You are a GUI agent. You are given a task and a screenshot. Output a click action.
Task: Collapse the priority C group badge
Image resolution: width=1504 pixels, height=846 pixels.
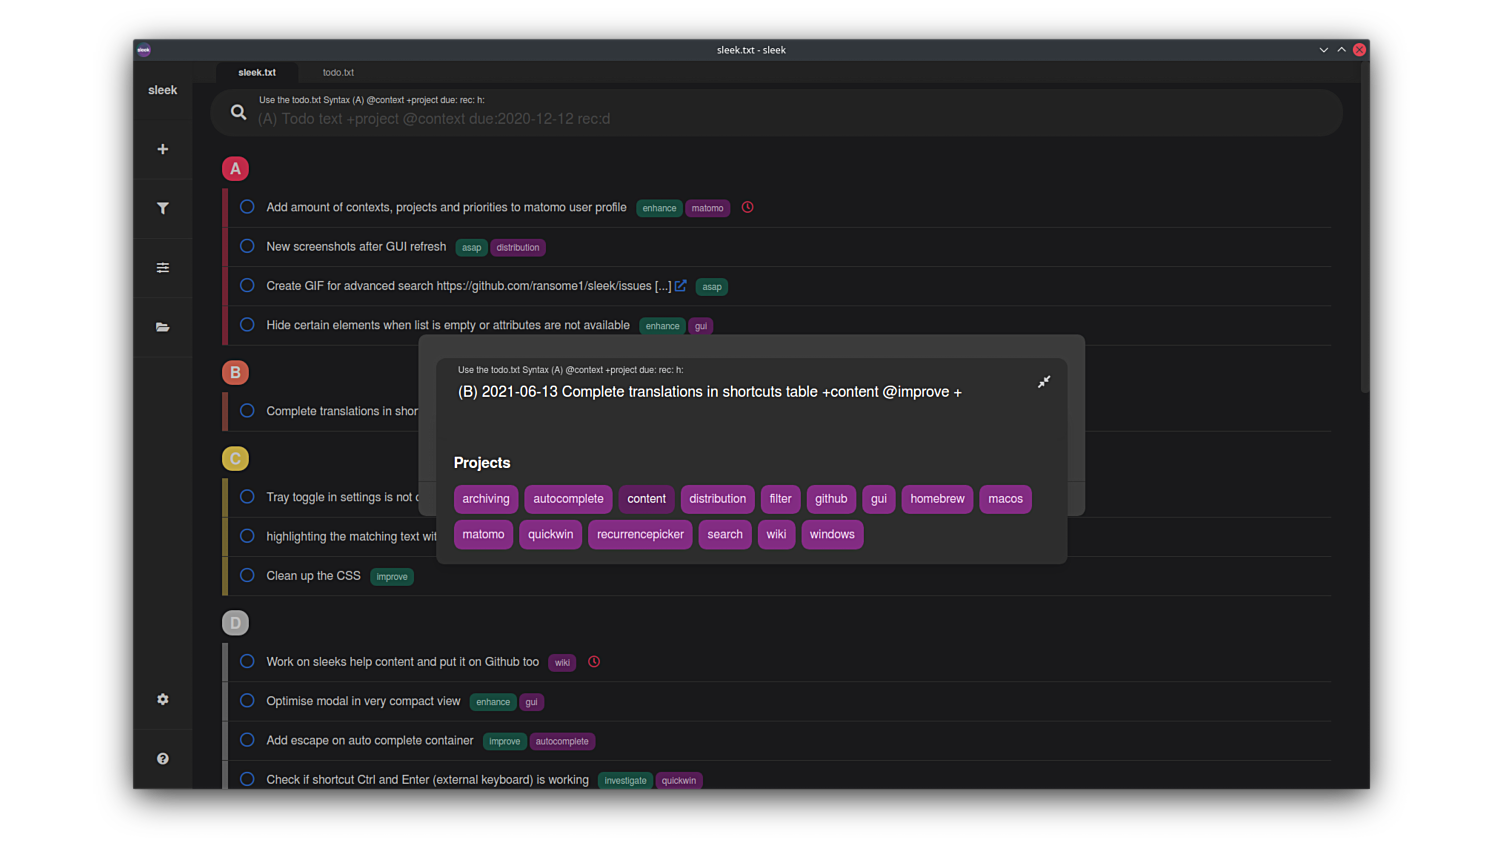(x=235, y=459)
